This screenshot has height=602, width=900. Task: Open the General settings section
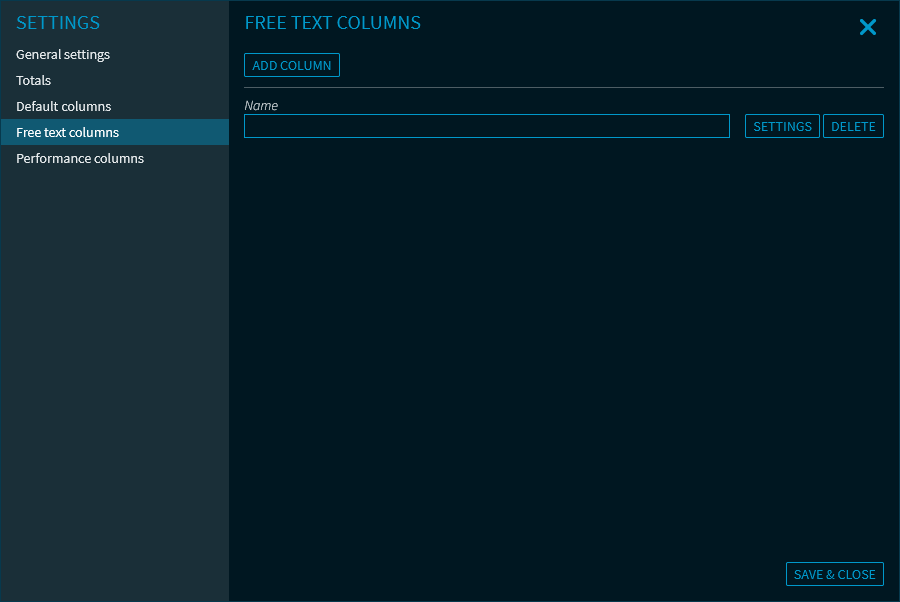[63, 55]
